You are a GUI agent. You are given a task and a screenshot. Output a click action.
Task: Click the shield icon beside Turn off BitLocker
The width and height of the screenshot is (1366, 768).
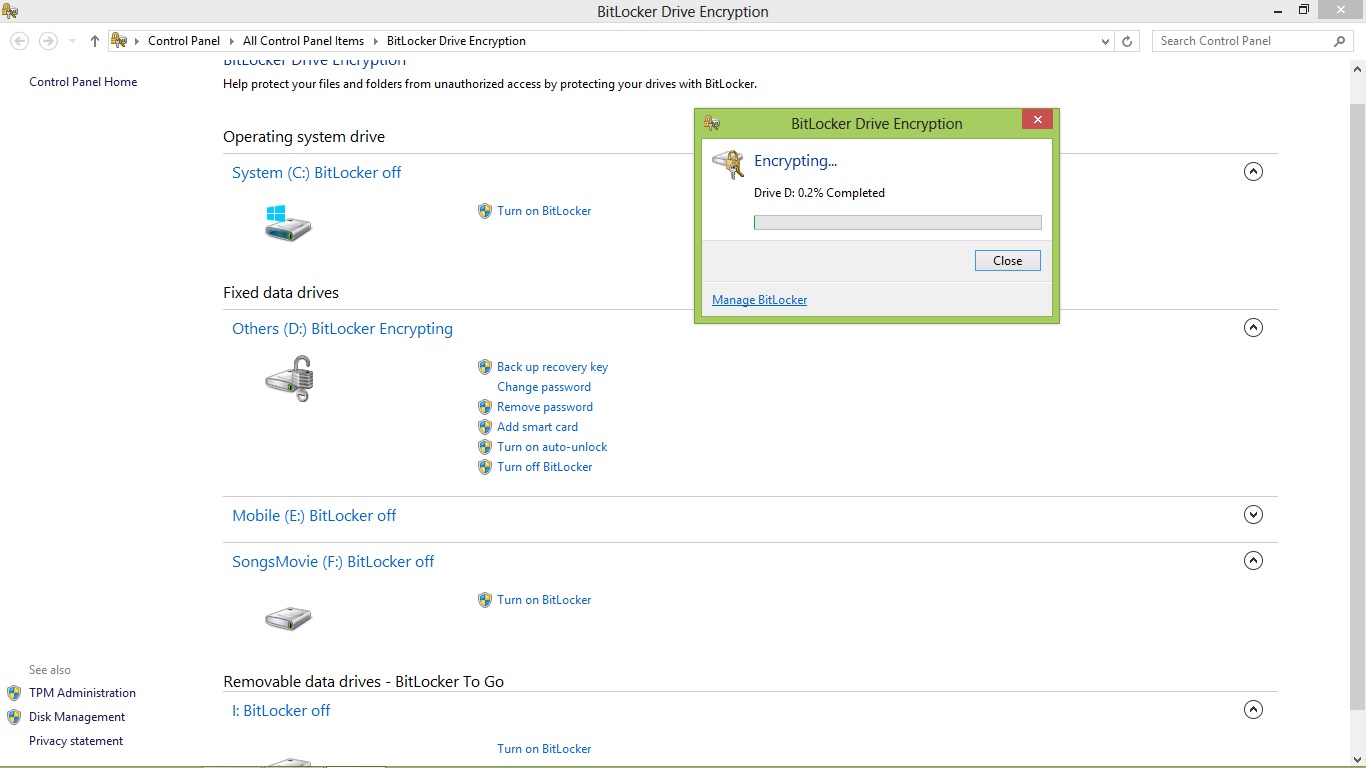(485, 467)
